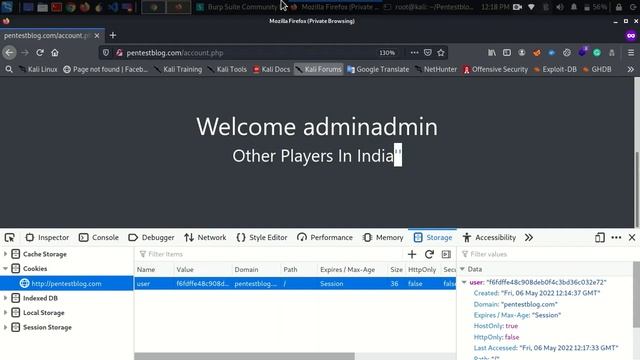Open the Firefox hamburger menu
The width and height of the screenshot is (640, 360).
point(631,53)
